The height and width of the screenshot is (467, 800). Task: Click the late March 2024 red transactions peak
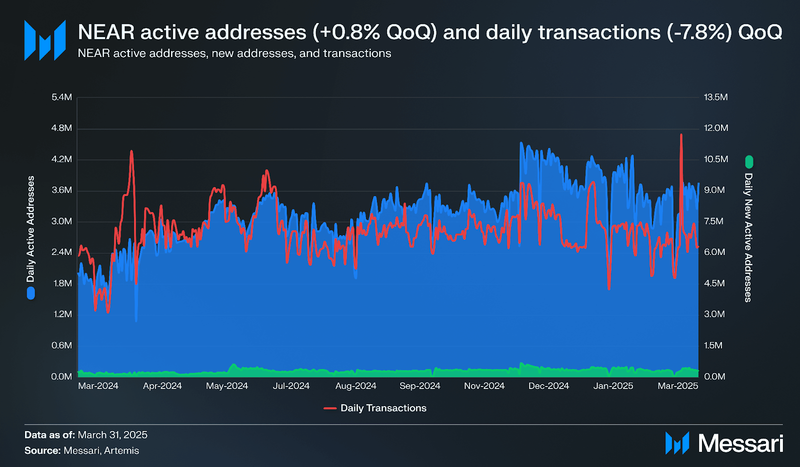pos(132,152)
